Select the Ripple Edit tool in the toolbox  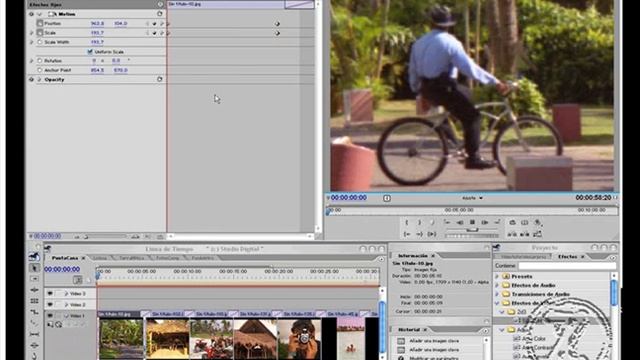tap(34, 290)
